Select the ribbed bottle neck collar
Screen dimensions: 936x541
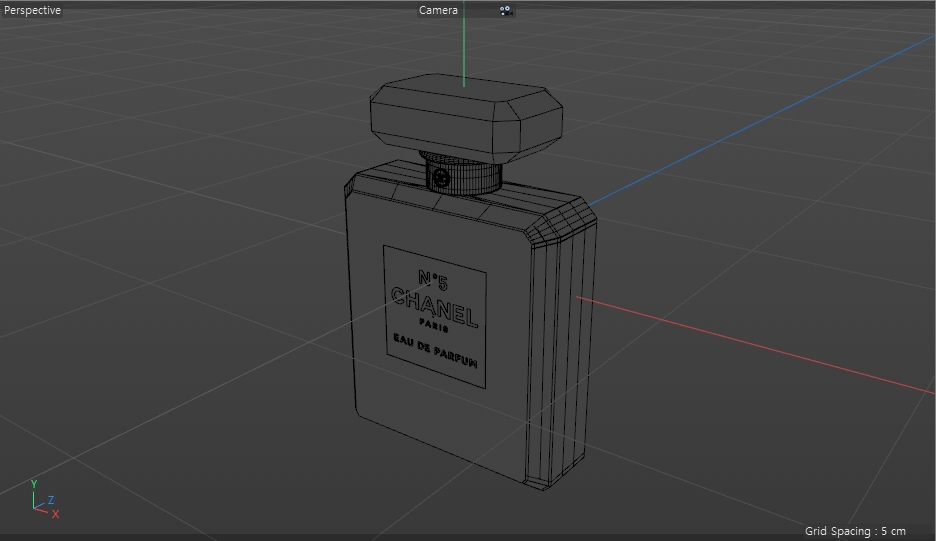point(464,174)
